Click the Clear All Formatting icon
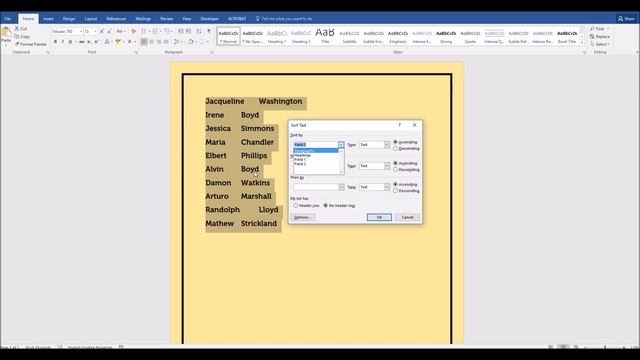 pyautogui.click(x=133, y=31)
